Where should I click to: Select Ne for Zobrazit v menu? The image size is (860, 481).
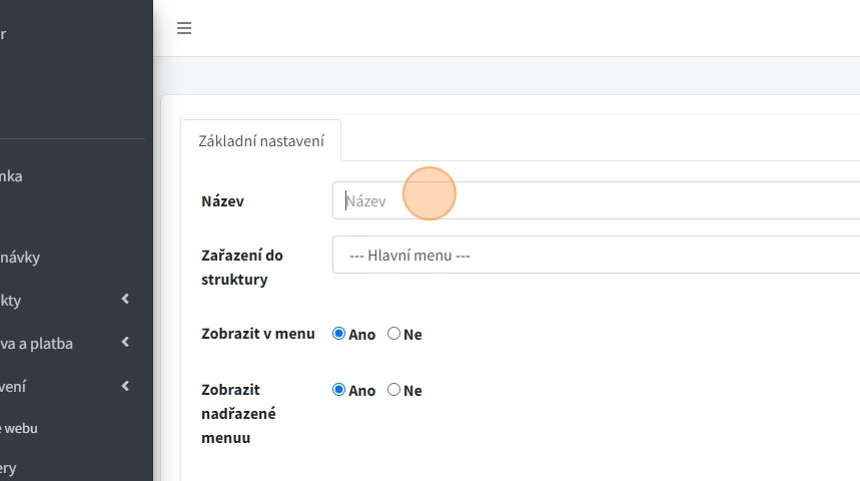(394, 334)
